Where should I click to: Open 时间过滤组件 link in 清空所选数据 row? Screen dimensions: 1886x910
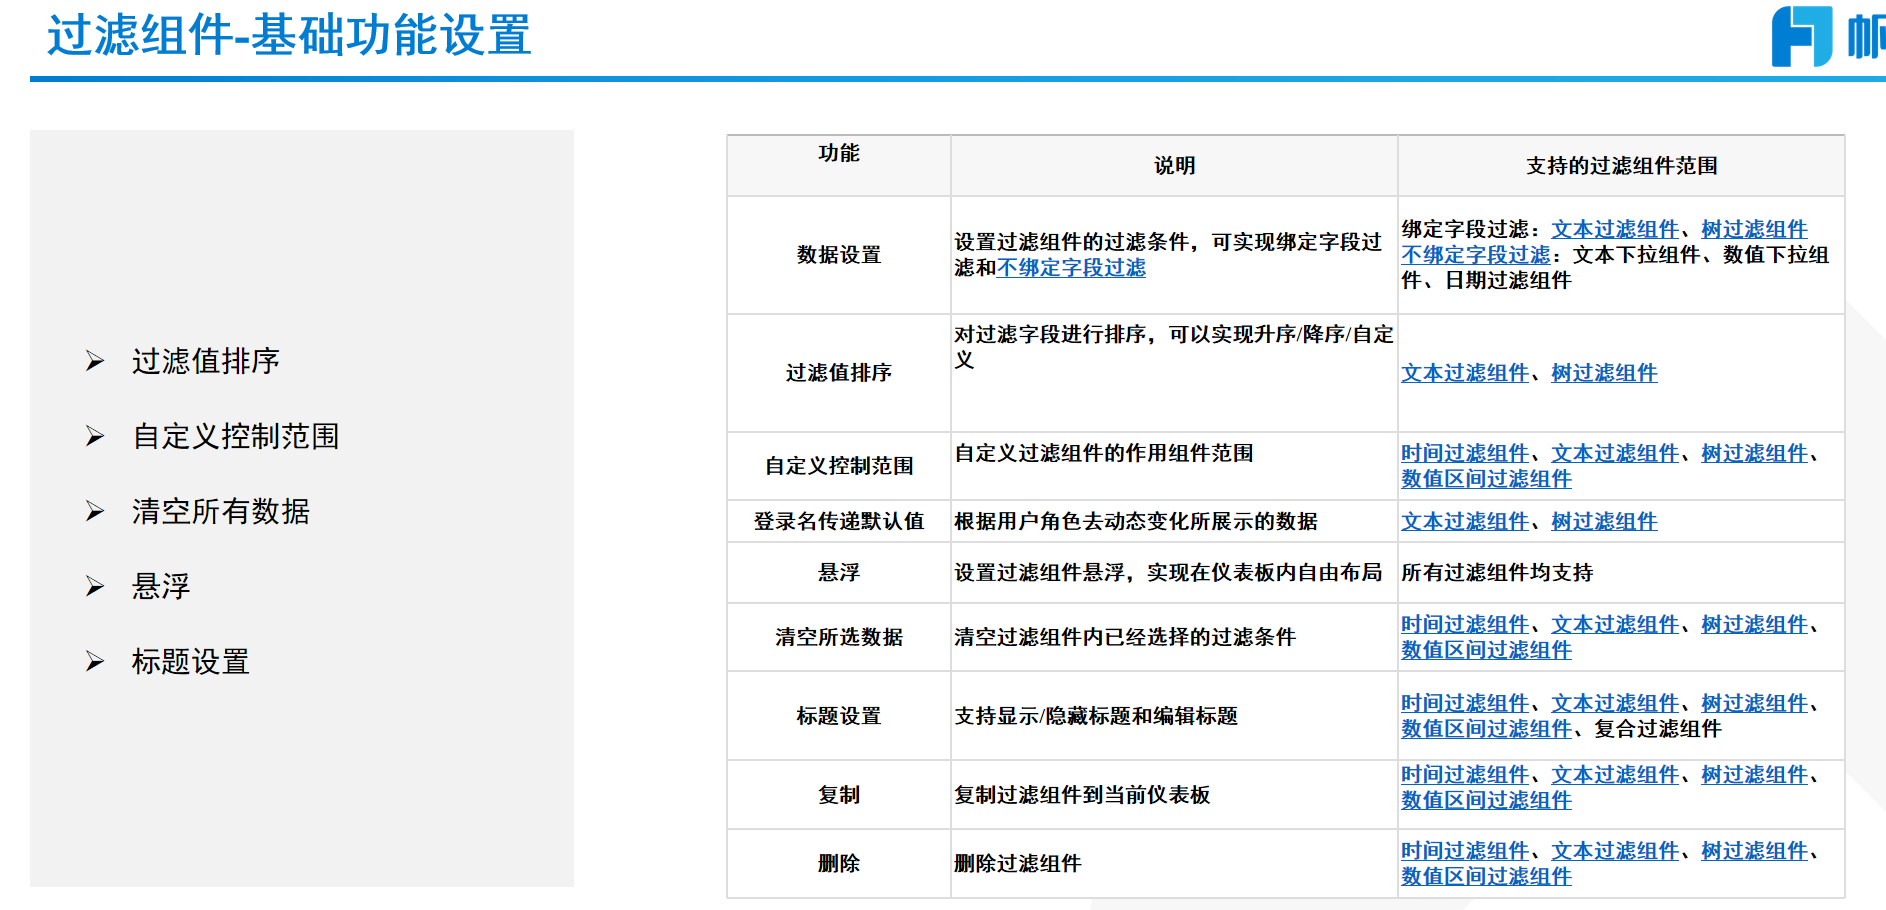click(x=1465, y=624)
